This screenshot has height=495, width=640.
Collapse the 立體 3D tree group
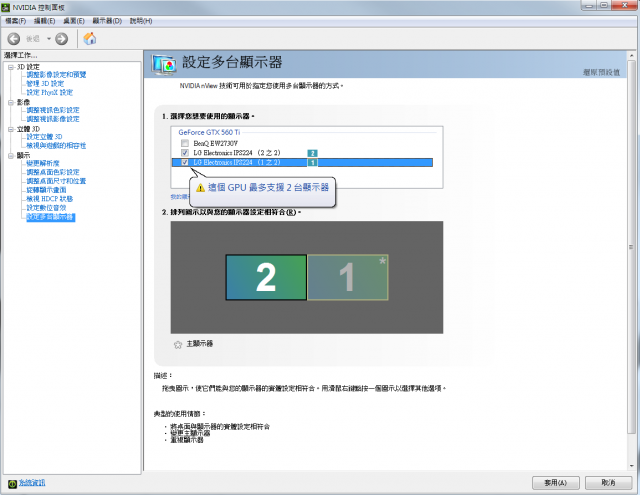pos(11,129)
